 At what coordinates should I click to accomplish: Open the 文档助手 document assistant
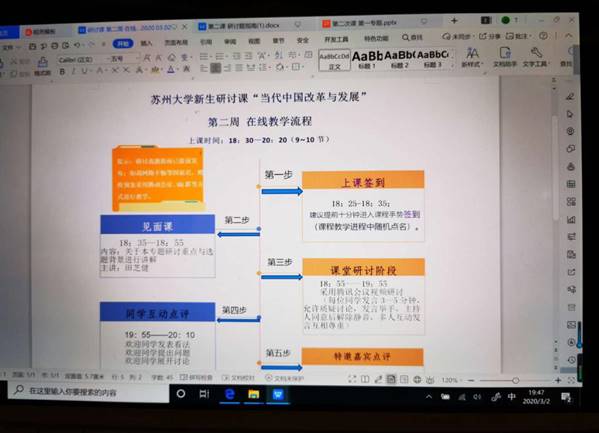[x=505, y=57]
